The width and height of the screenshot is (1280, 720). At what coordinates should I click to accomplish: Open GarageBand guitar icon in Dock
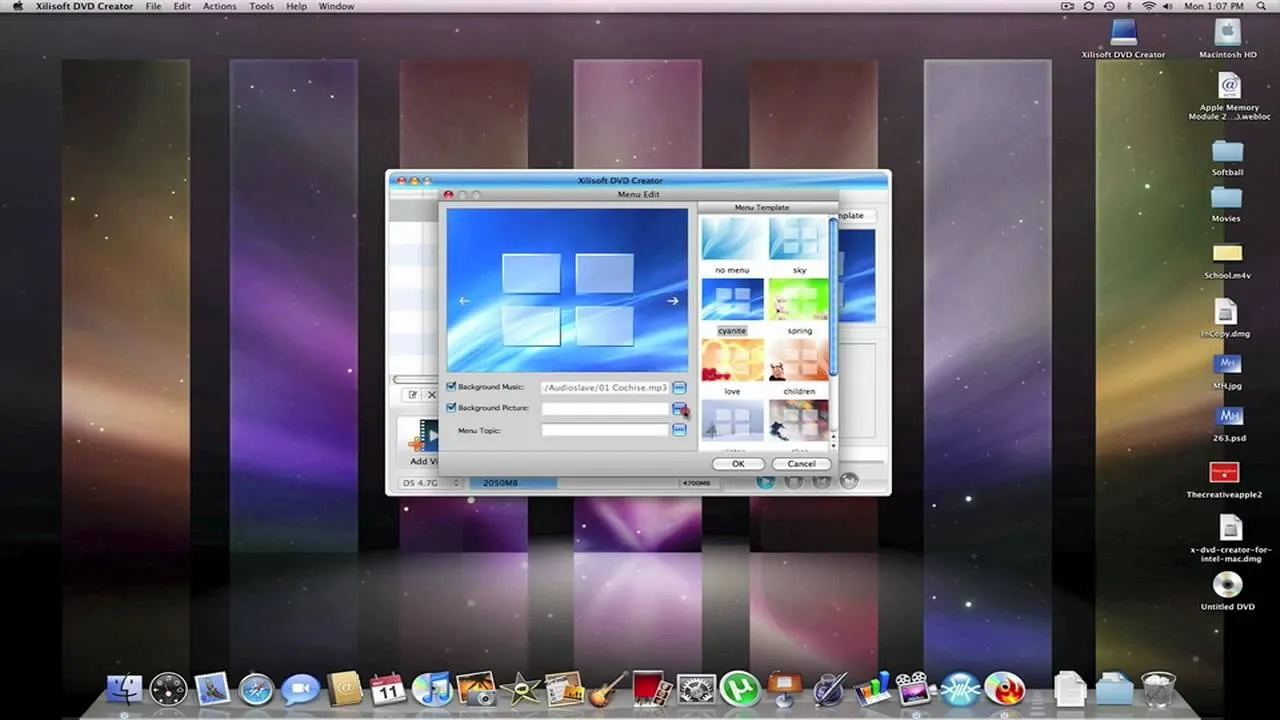pos(607,688)
